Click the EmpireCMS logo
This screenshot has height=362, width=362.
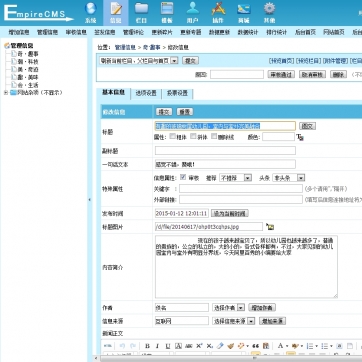[38, 13]
